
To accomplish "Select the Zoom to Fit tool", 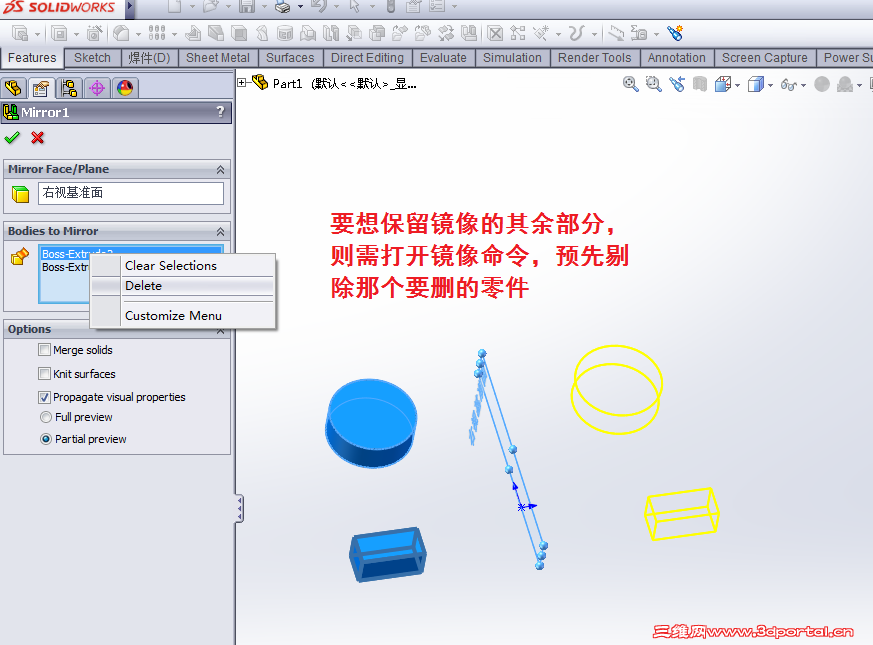I will [x=629, y=85].
